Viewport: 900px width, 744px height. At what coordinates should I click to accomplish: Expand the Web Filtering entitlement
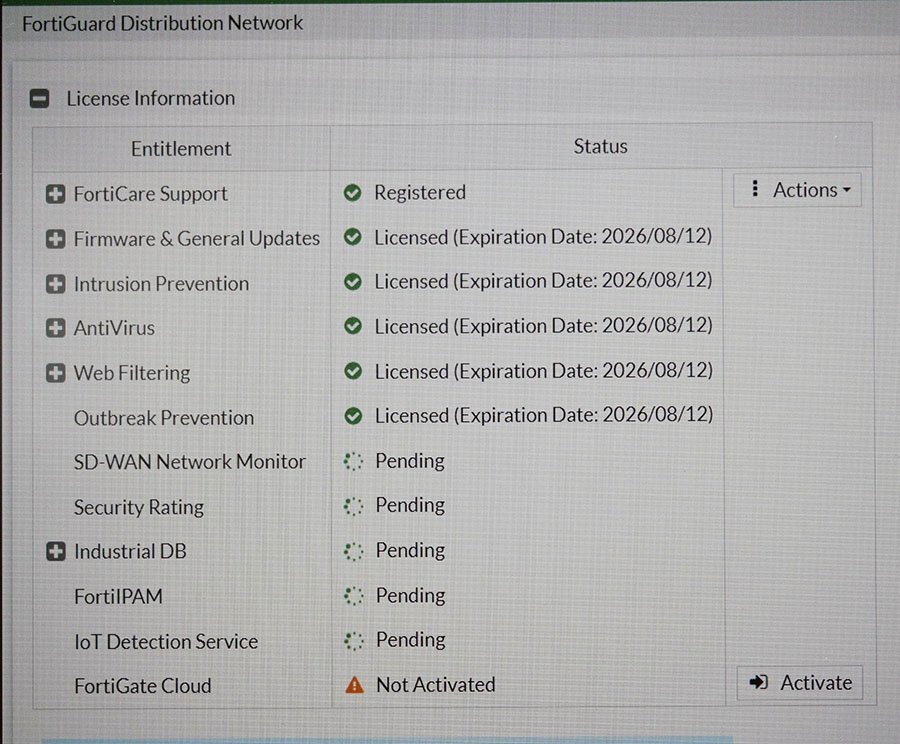coord(56,373)
